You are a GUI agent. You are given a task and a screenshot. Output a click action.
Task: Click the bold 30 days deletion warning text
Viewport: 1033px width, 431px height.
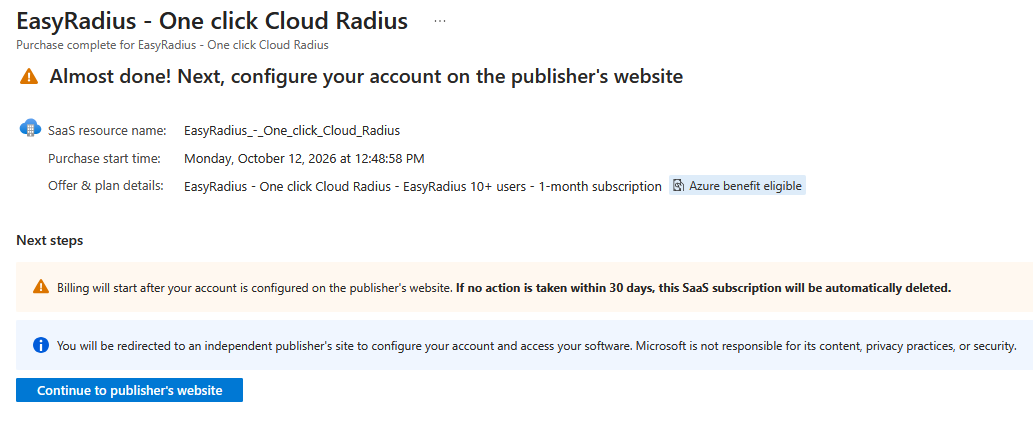704,288
